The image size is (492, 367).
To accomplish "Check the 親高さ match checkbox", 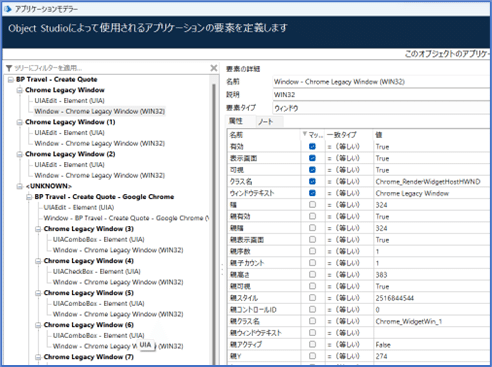I will 312,274.
